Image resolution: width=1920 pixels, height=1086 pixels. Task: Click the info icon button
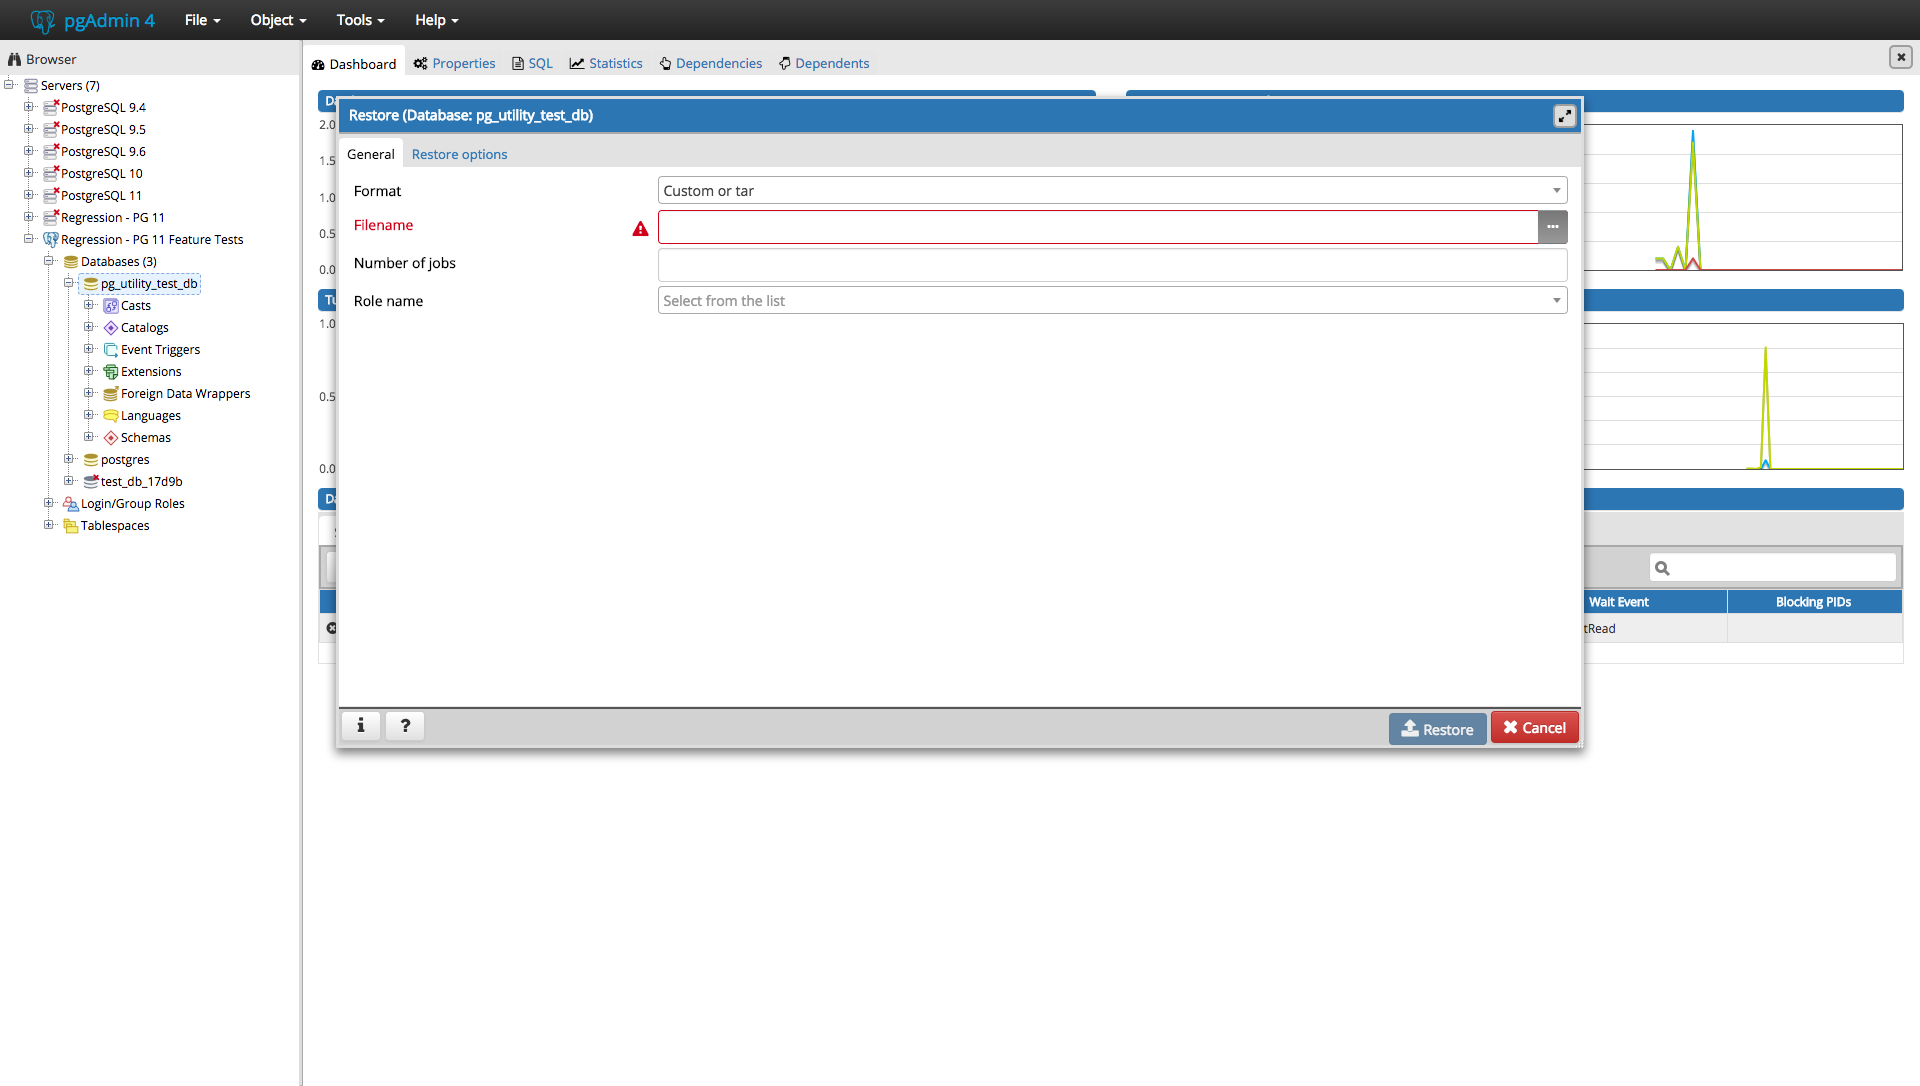361,726
